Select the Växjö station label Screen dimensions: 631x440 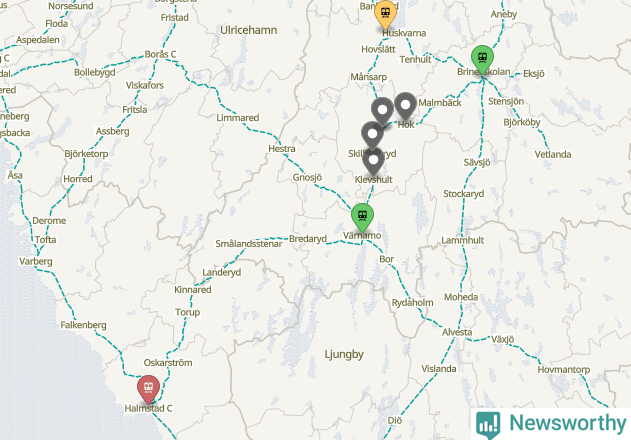tap(502, 339)
